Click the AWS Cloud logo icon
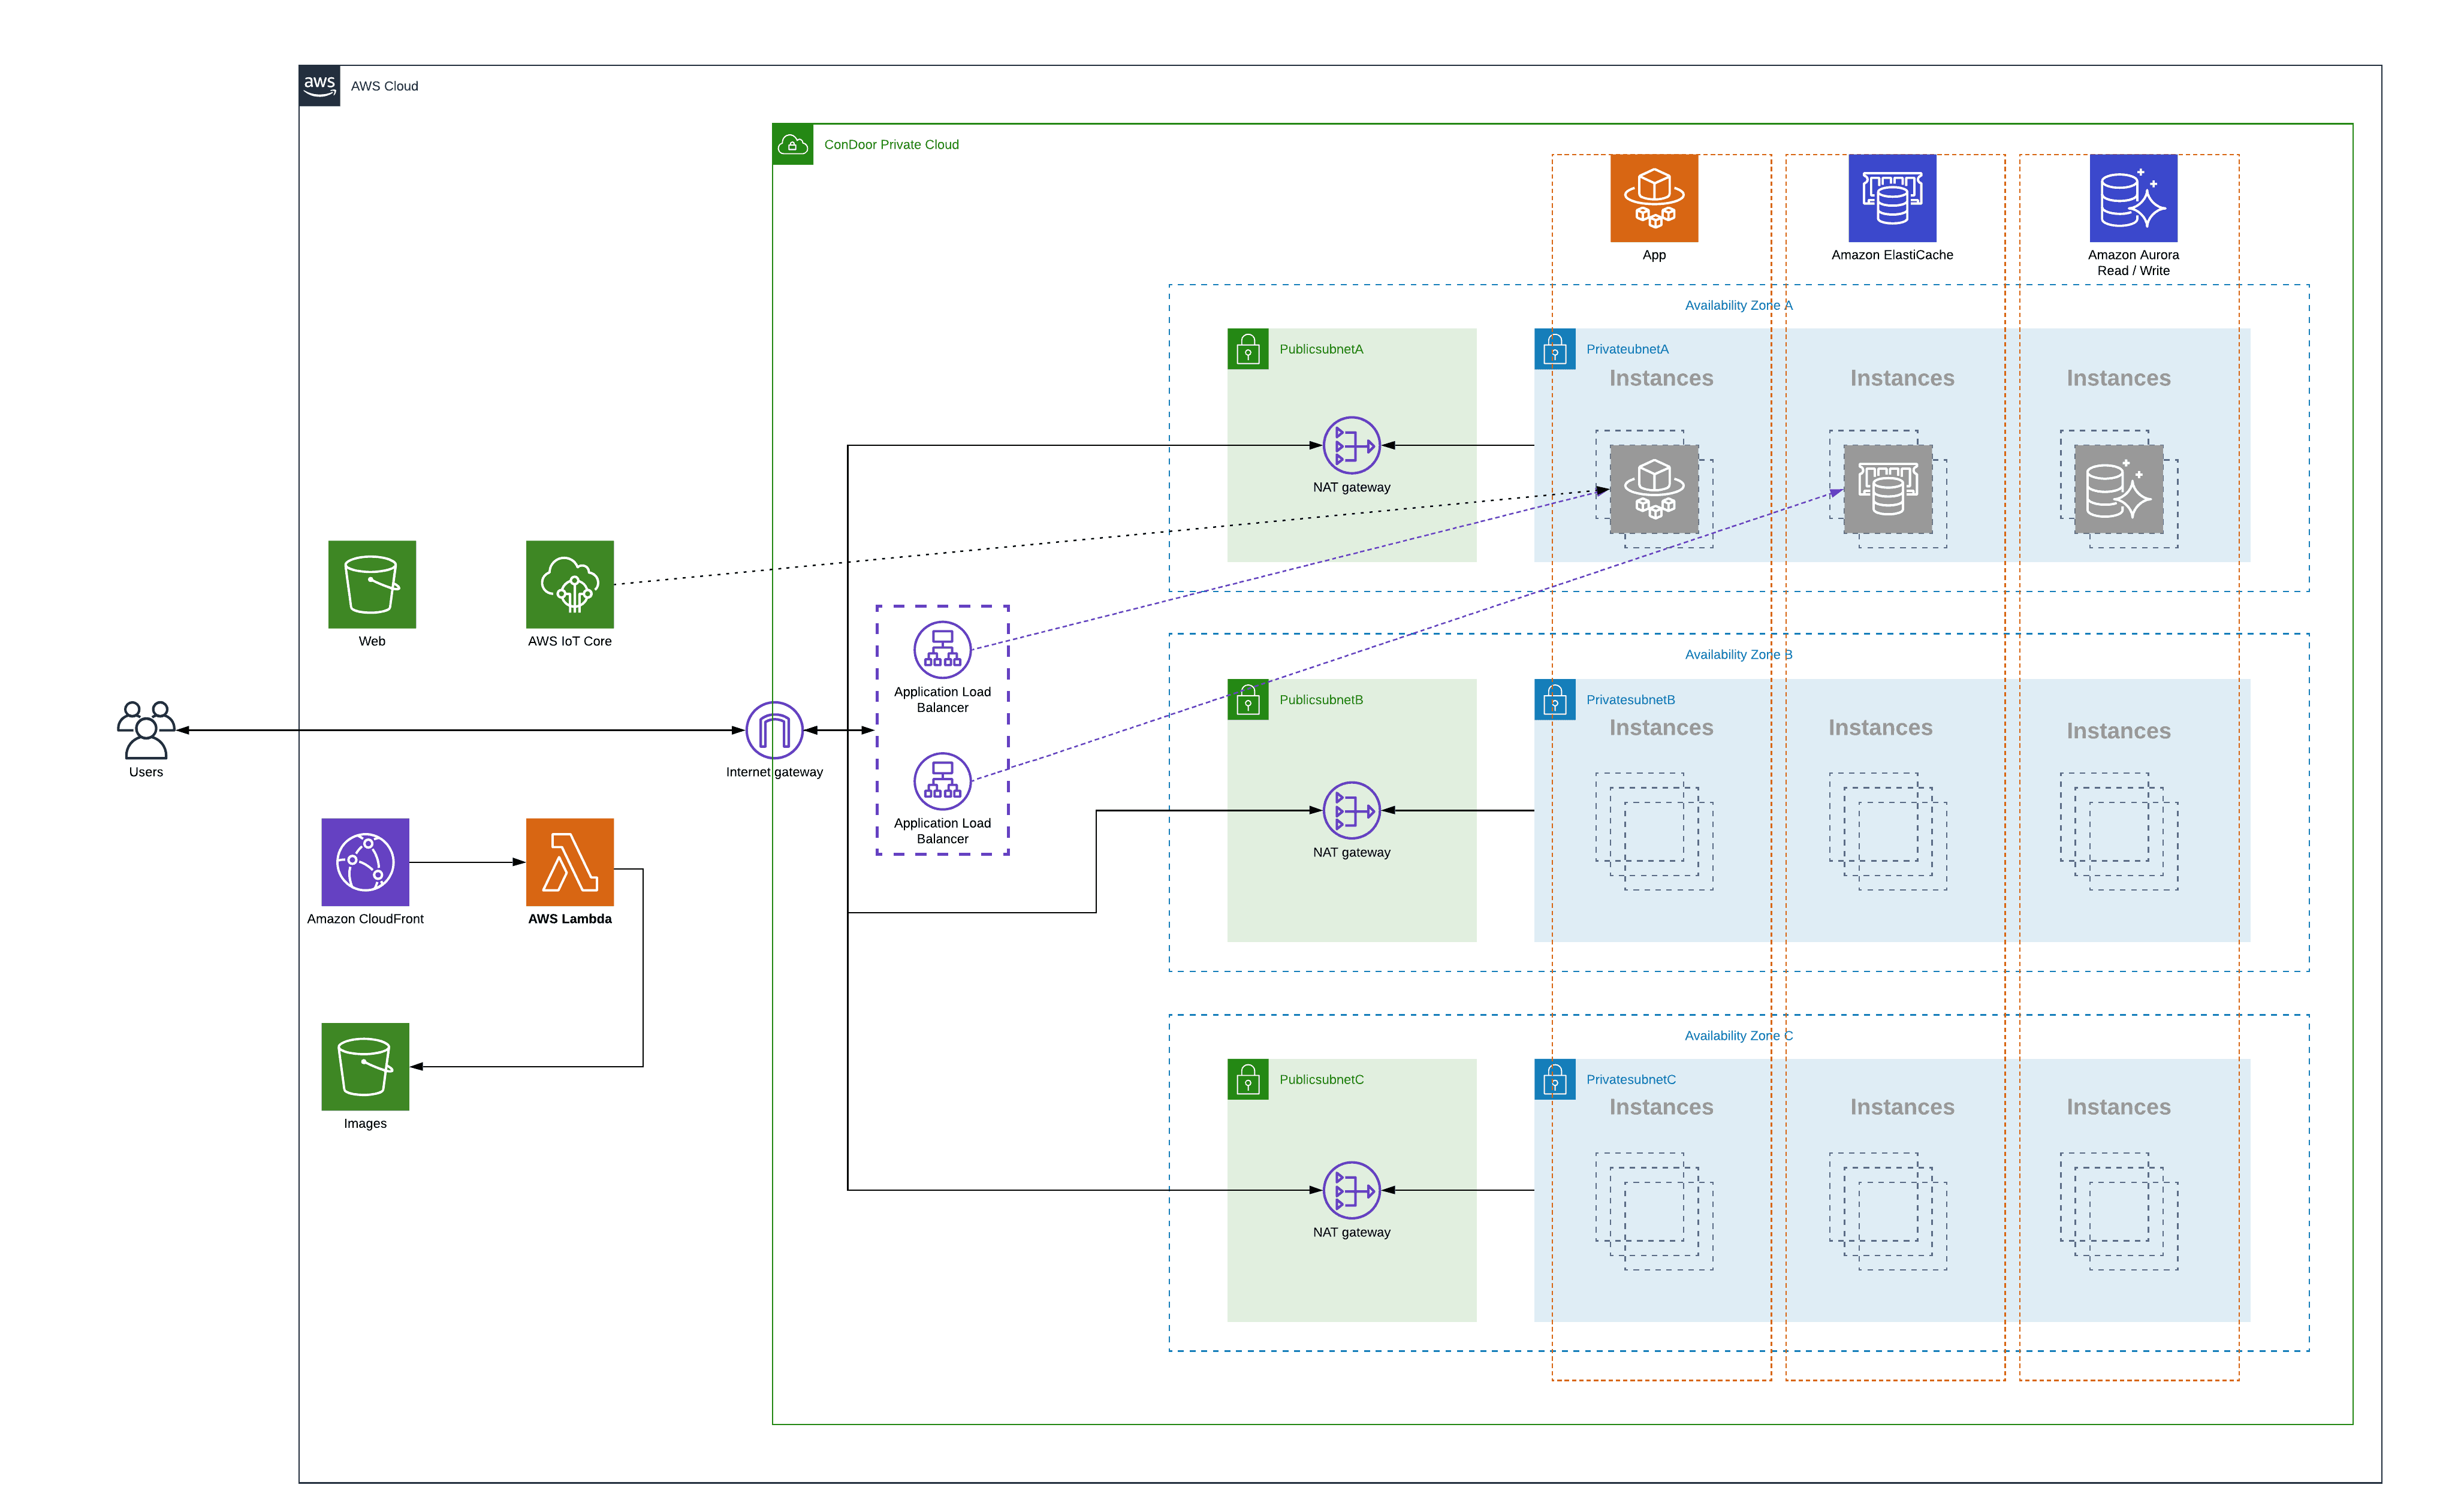The height and width of the screenshot is (1512, 2464). point(319,86)
